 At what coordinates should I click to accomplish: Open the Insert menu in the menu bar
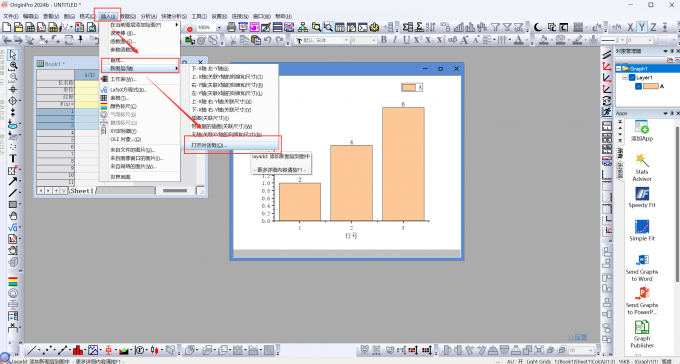point(108,16)
